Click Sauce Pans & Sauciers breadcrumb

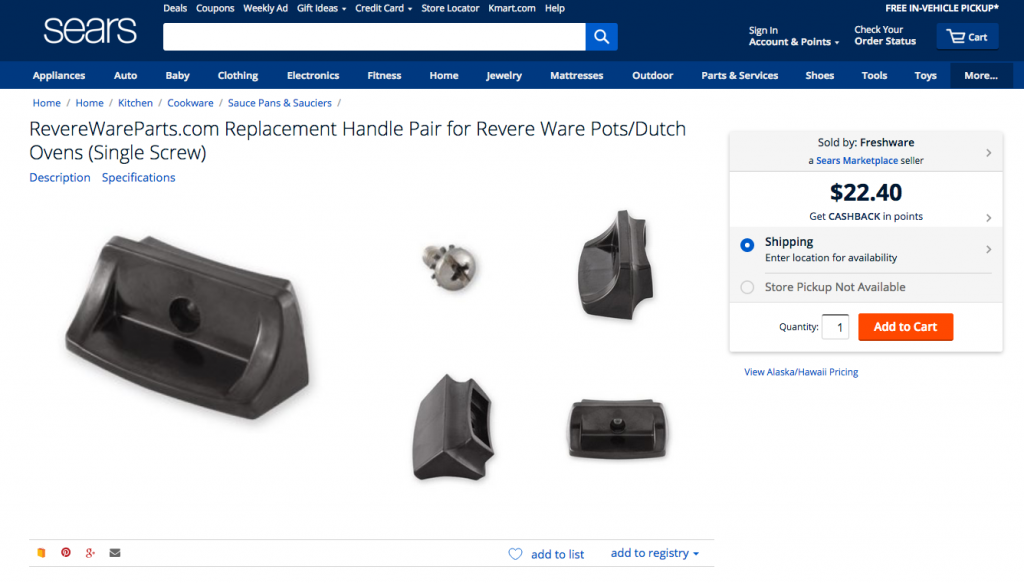[x=280, y=103]
